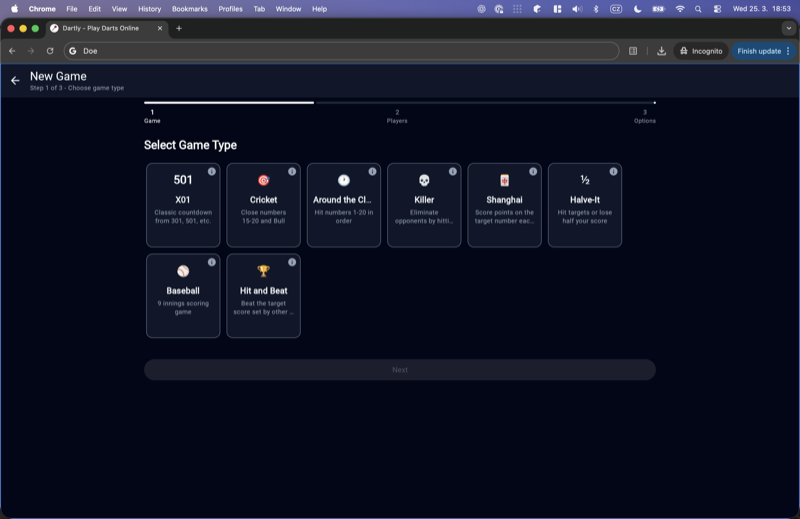Open Wi-Fi status in menu bar
The image size is (800, 519).
click(680, 9)
